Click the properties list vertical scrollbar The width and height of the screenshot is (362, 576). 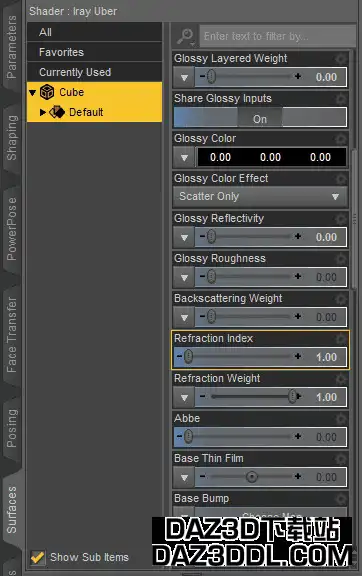tap(354, 219)
